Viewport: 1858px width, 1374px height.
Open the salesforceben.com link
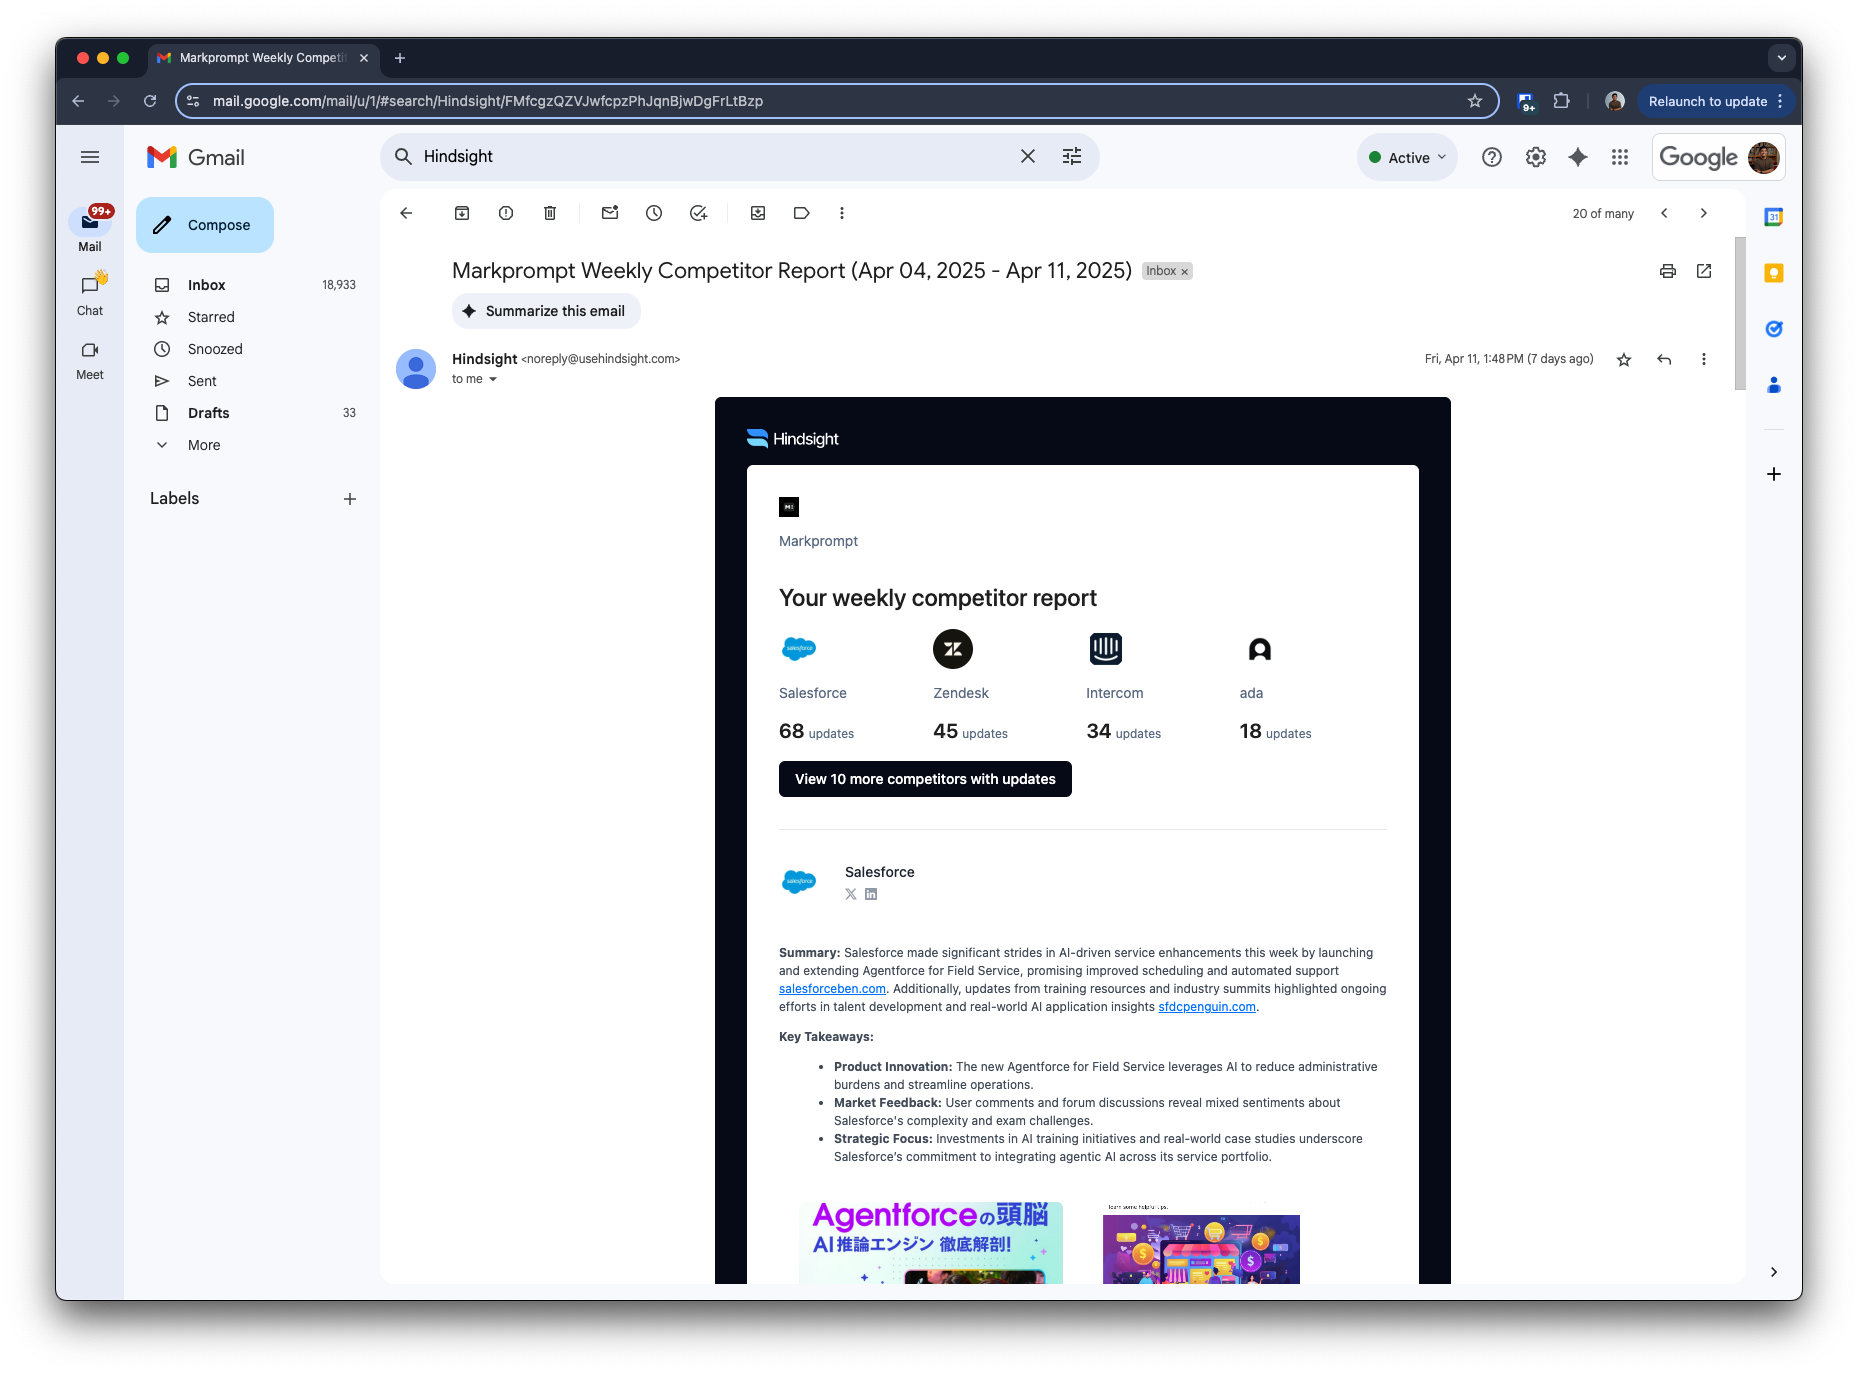coord(832,989)
